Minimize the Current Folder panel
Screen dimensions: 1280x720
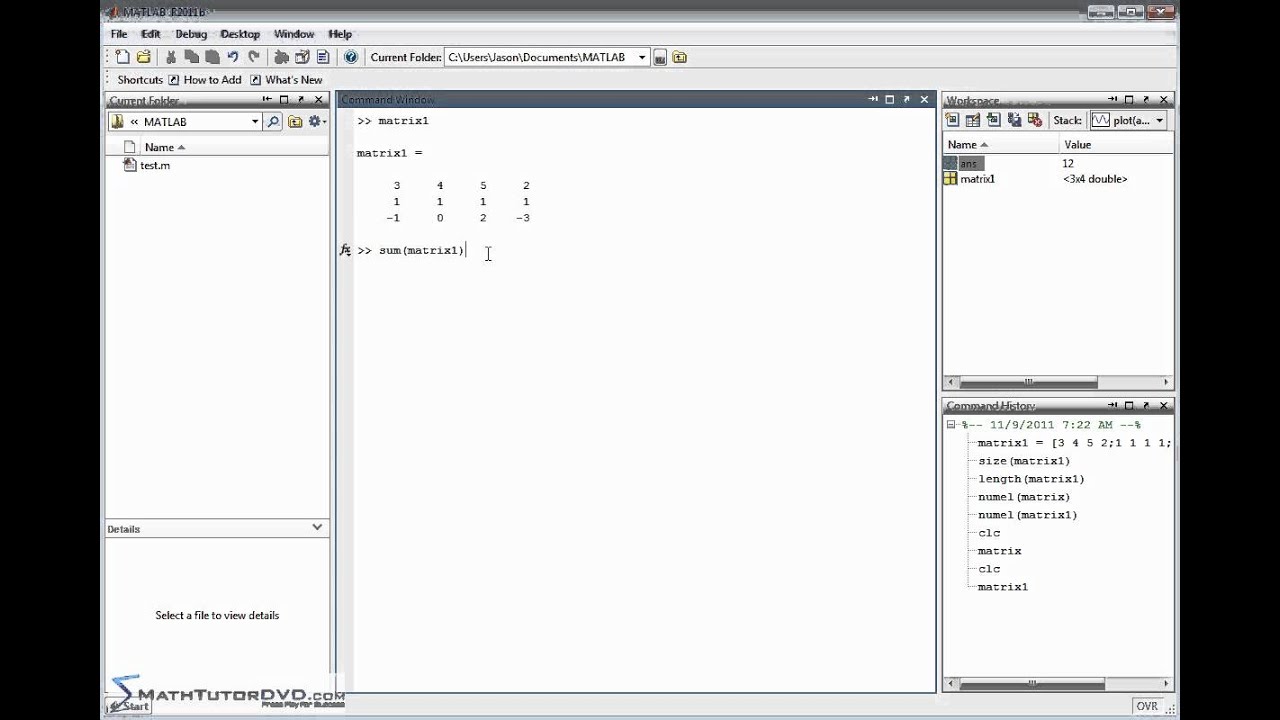[x=267, y=100]
